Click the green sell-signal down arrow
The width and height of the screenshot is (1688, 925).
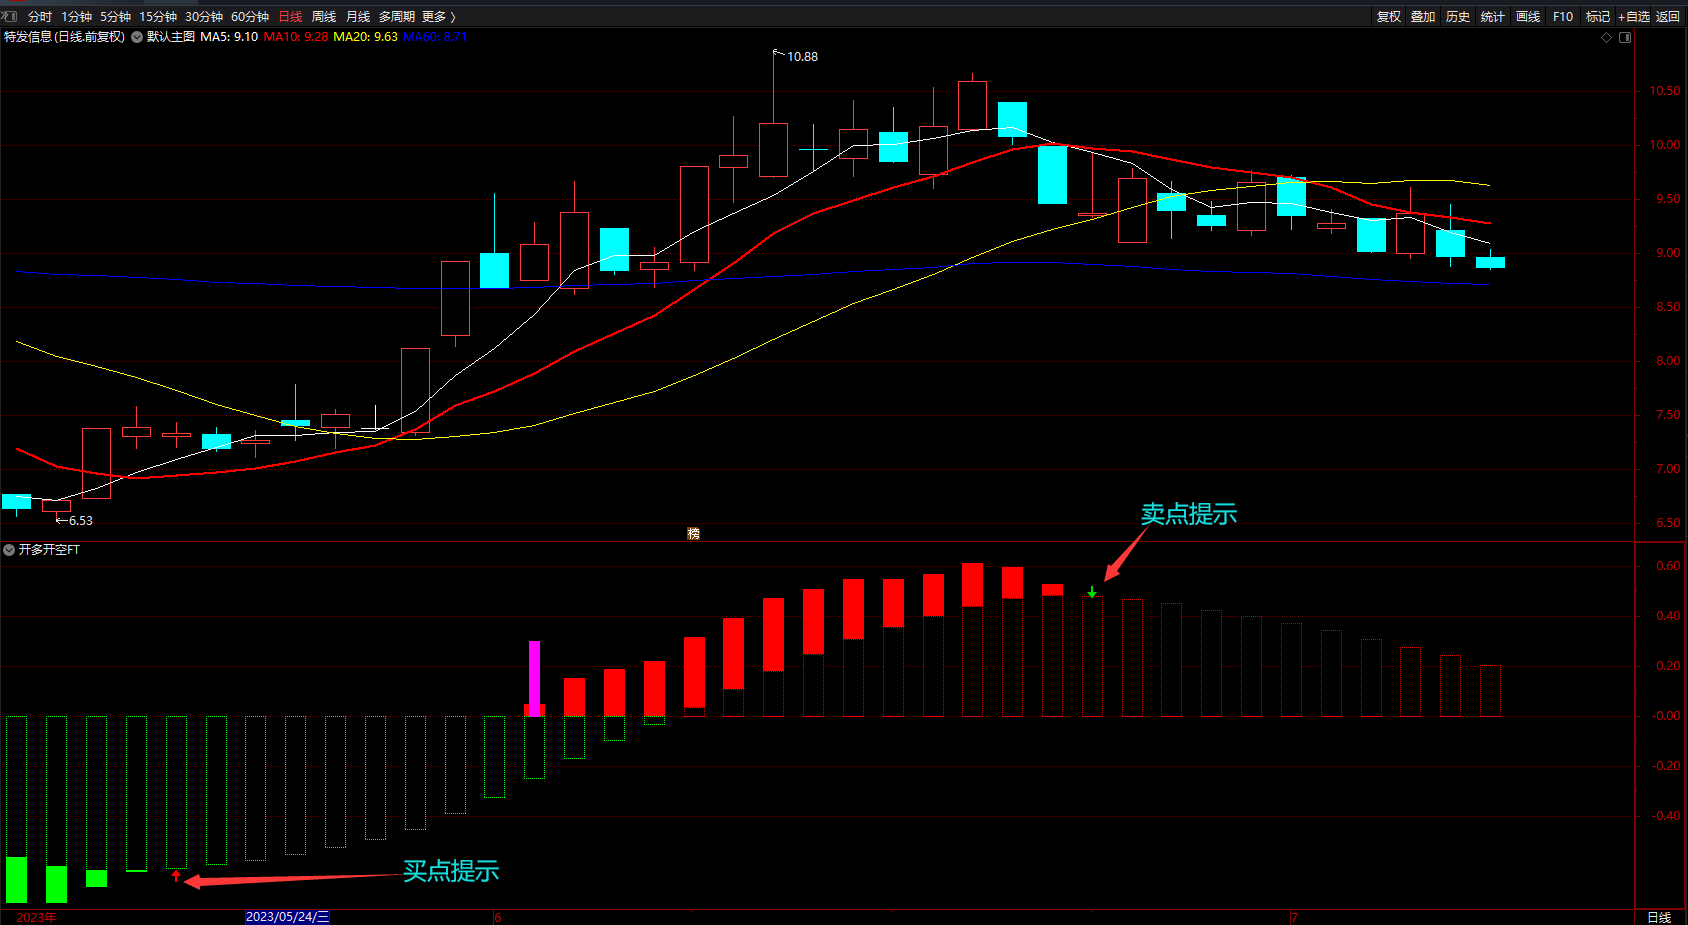pyautogui.click(x=1092, y=592)
